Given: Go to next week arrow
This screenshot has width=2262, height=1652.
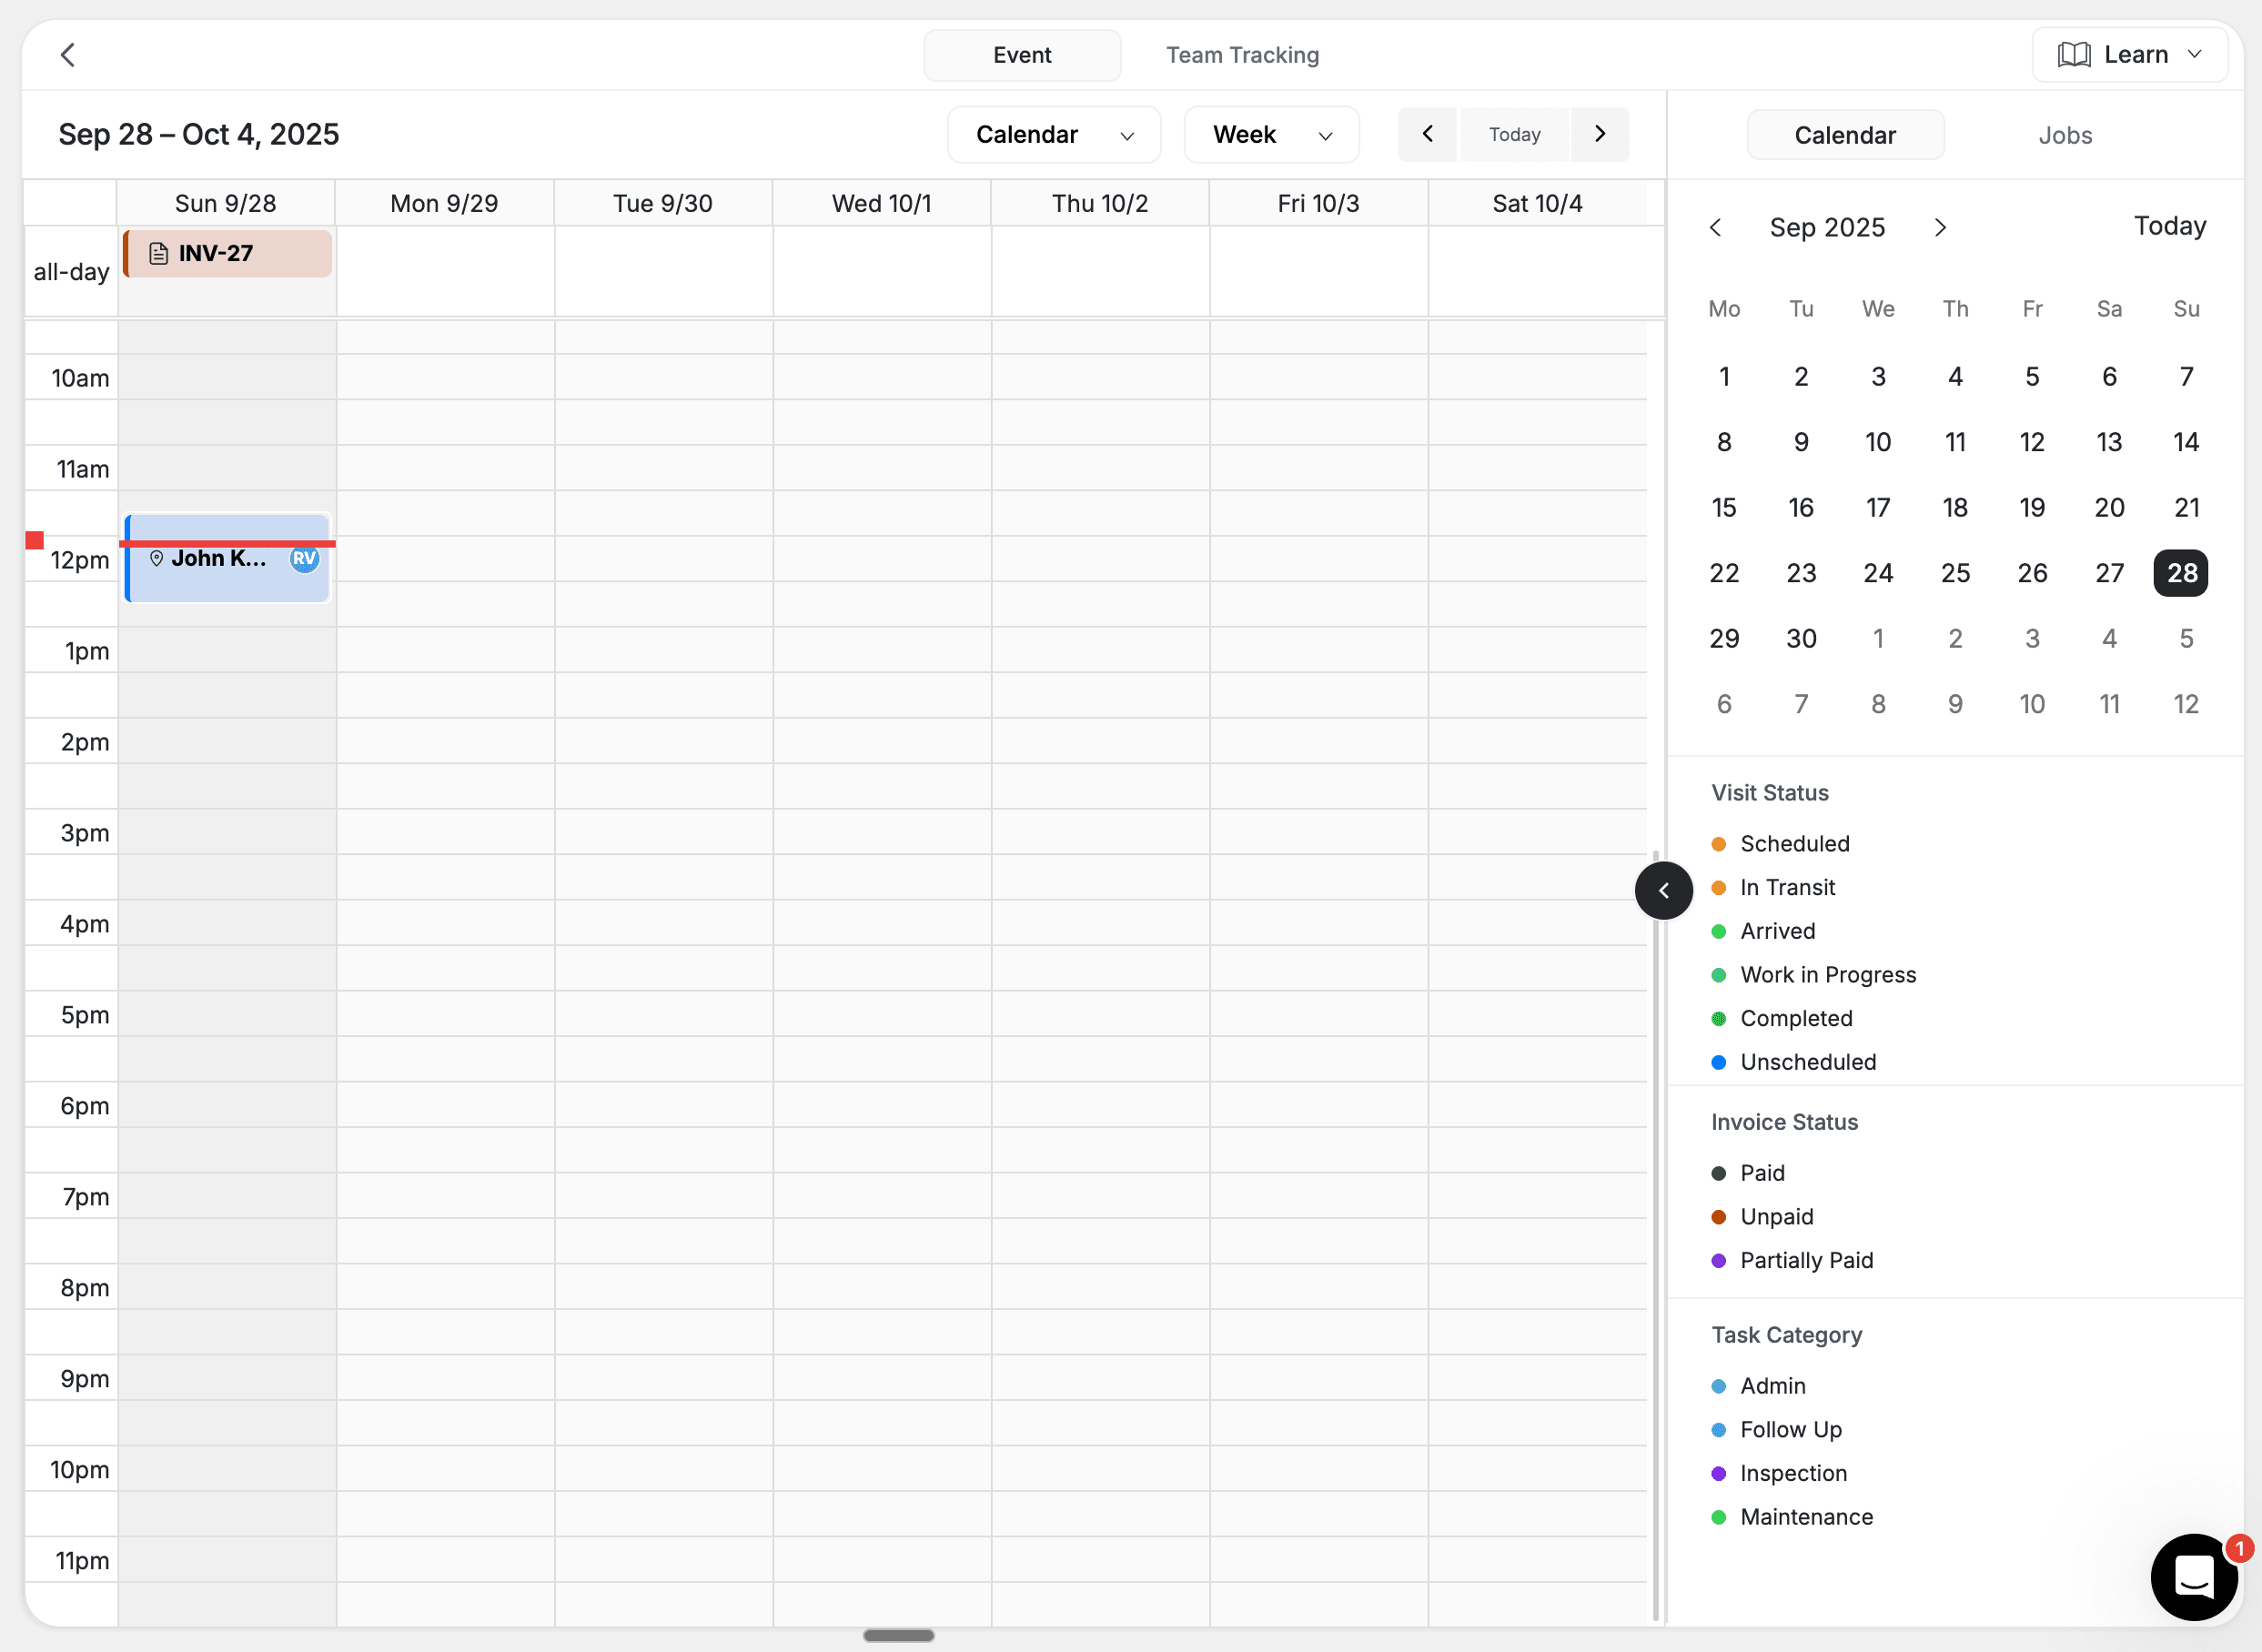Looking at the screenshot, I should 1599,134.
